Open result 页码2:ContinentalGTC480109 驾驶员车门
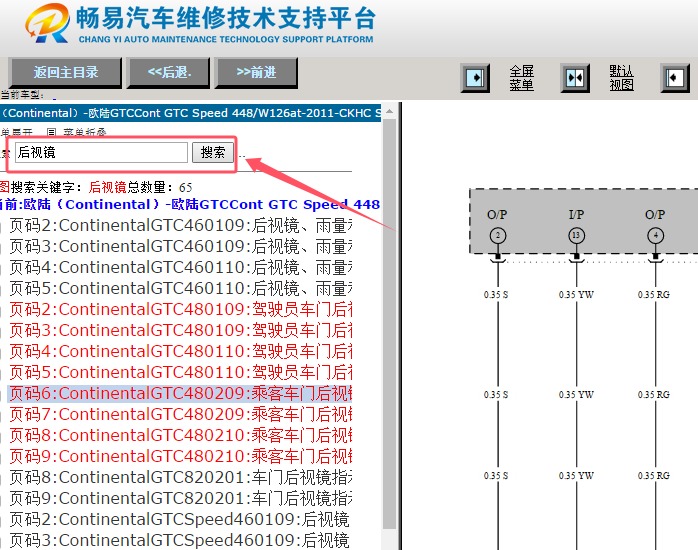The image size is (698, 550). 180,309
